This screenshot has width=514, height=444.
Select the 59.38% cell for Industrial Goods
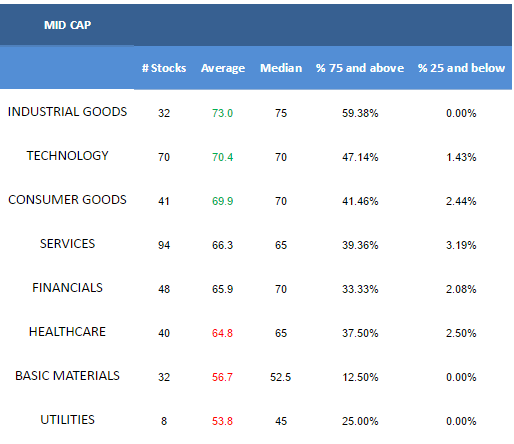pos(360,113)
